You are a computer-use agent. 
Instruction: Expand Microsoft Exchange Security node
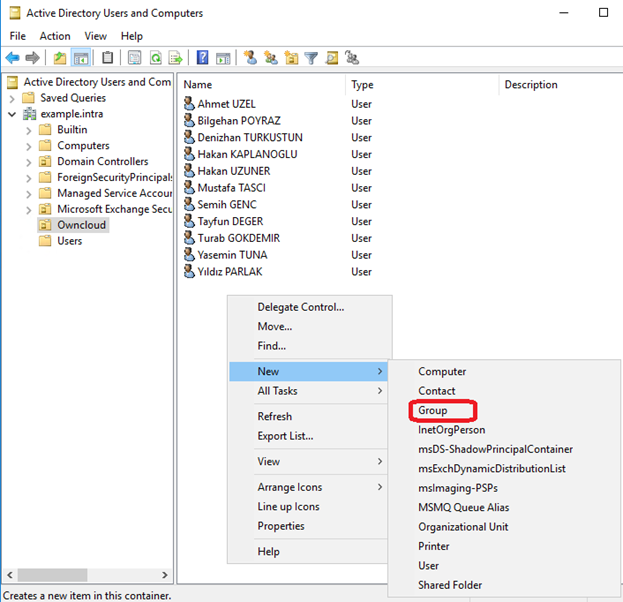point(29,210)
